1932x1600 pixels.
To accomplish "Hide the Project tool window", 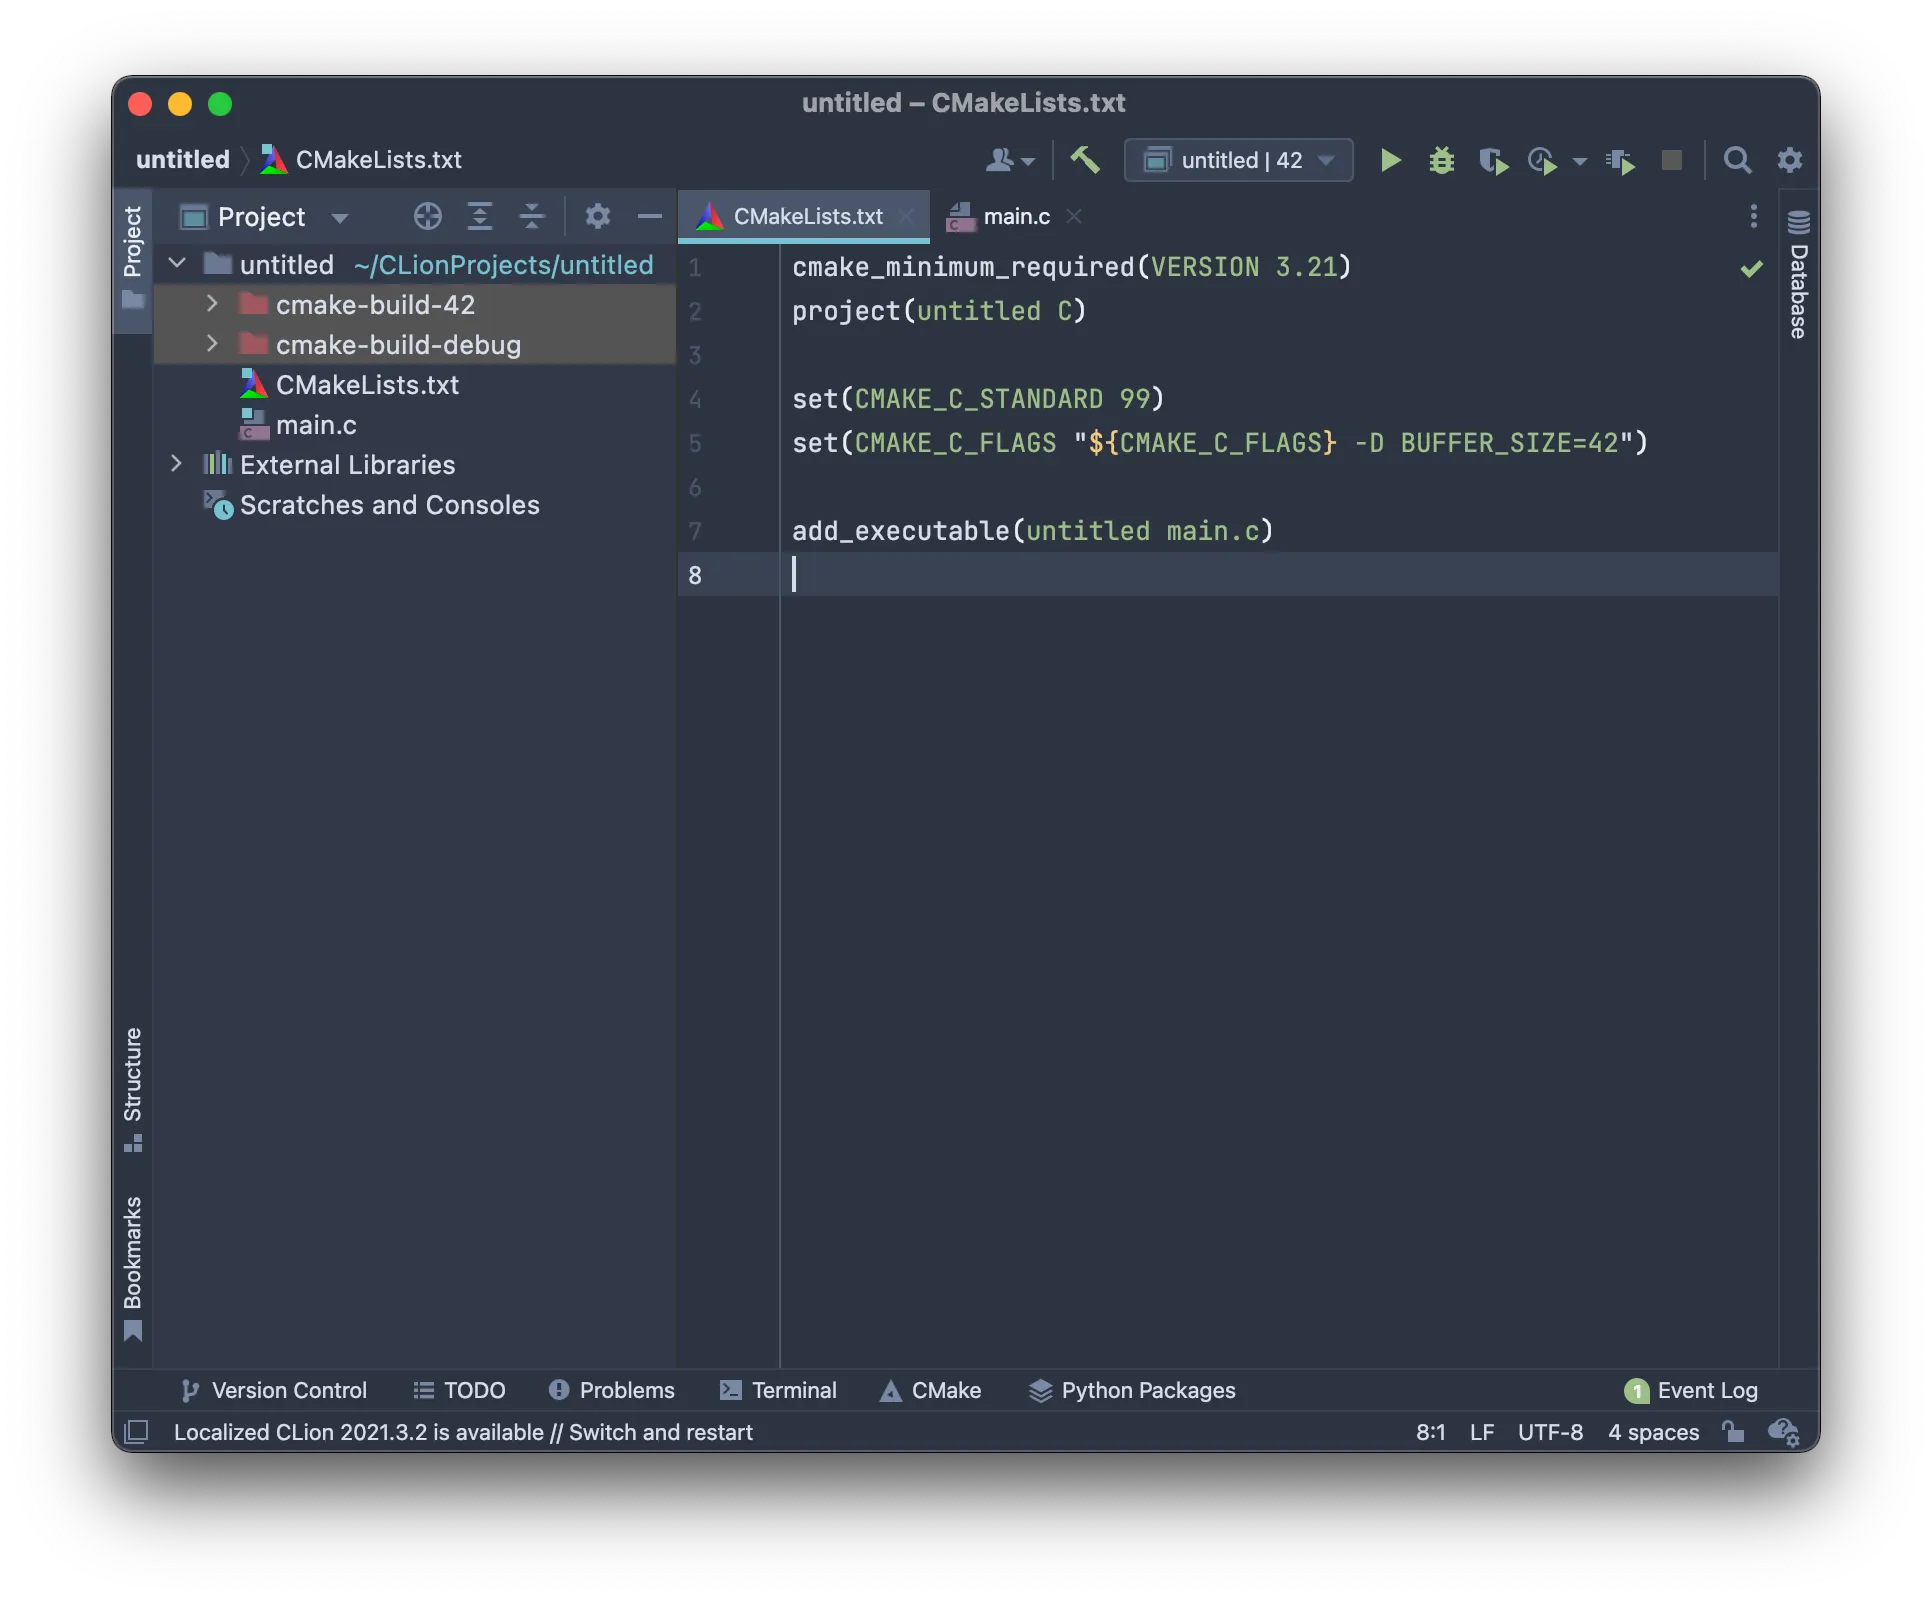I will (x=650, y=216).
